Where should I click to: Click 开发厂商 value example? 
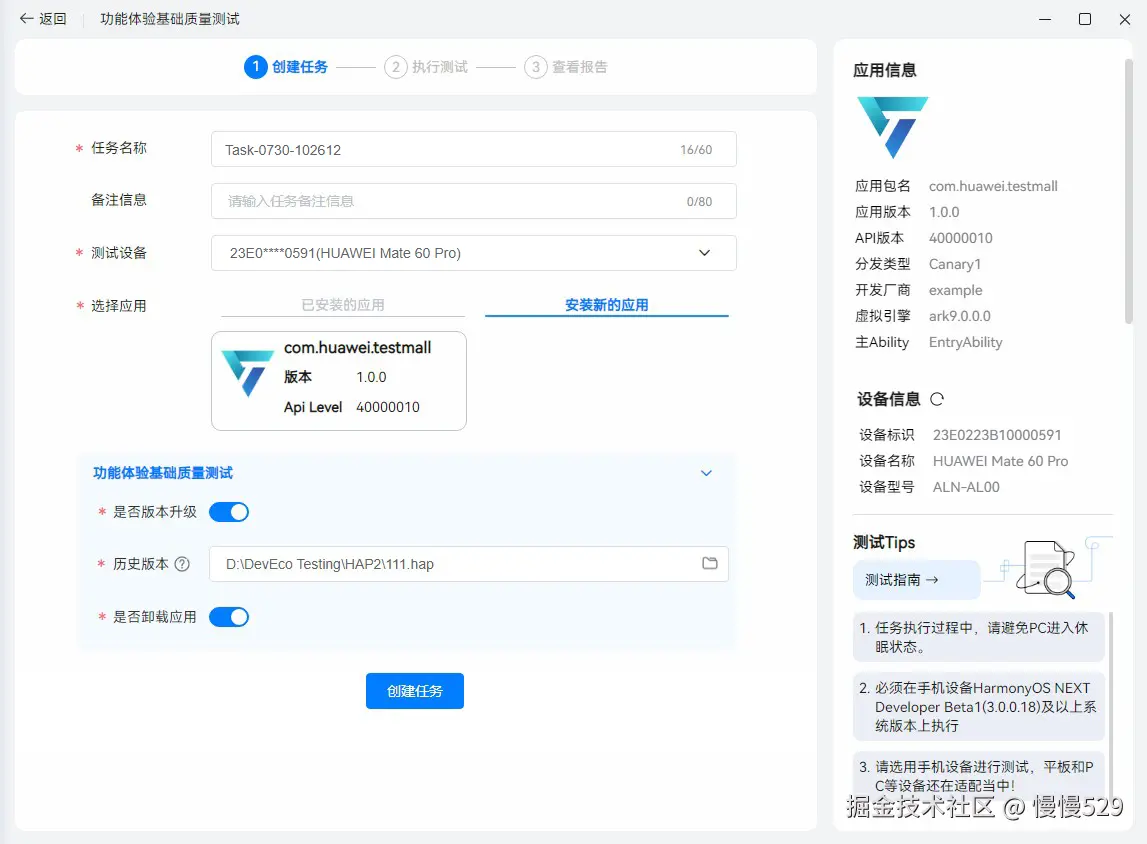[955, 290]
